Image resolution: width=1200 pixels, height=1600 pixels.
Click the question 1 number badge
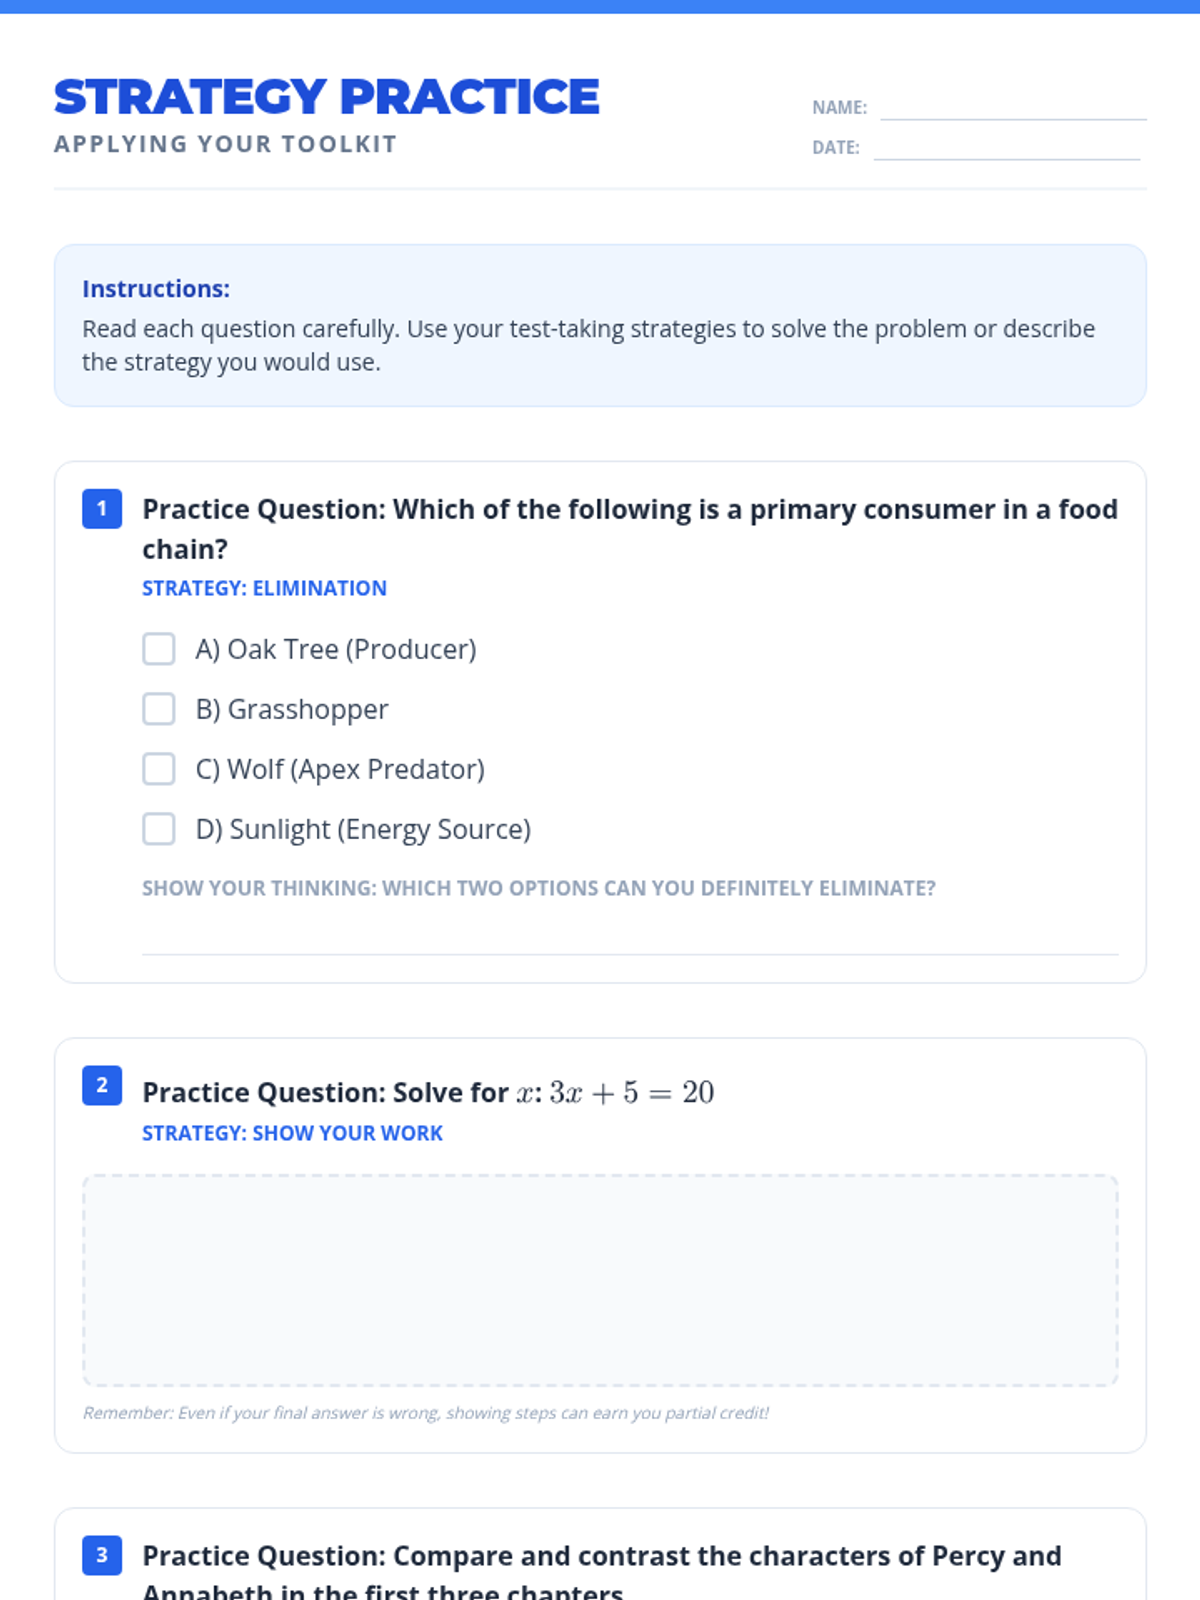[102, 509]
